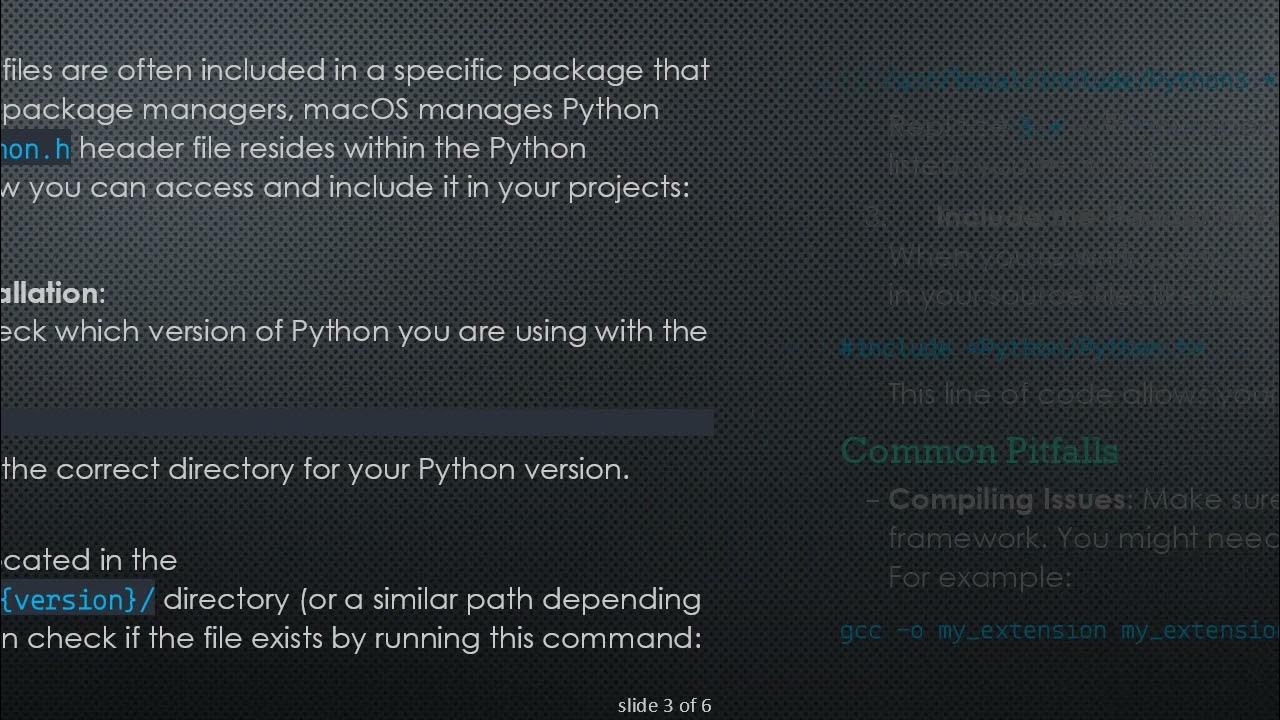Click the 'files are often included' line

click(356, 70)
